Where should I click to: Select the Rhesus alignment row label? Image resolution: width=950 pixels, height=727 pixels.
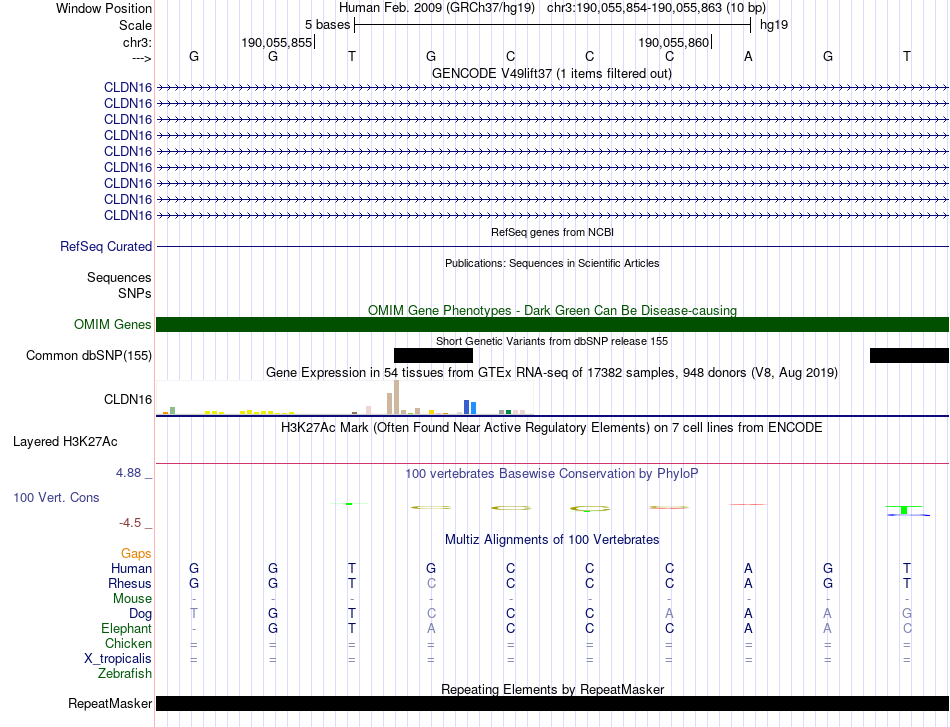[x=130, y=583]
